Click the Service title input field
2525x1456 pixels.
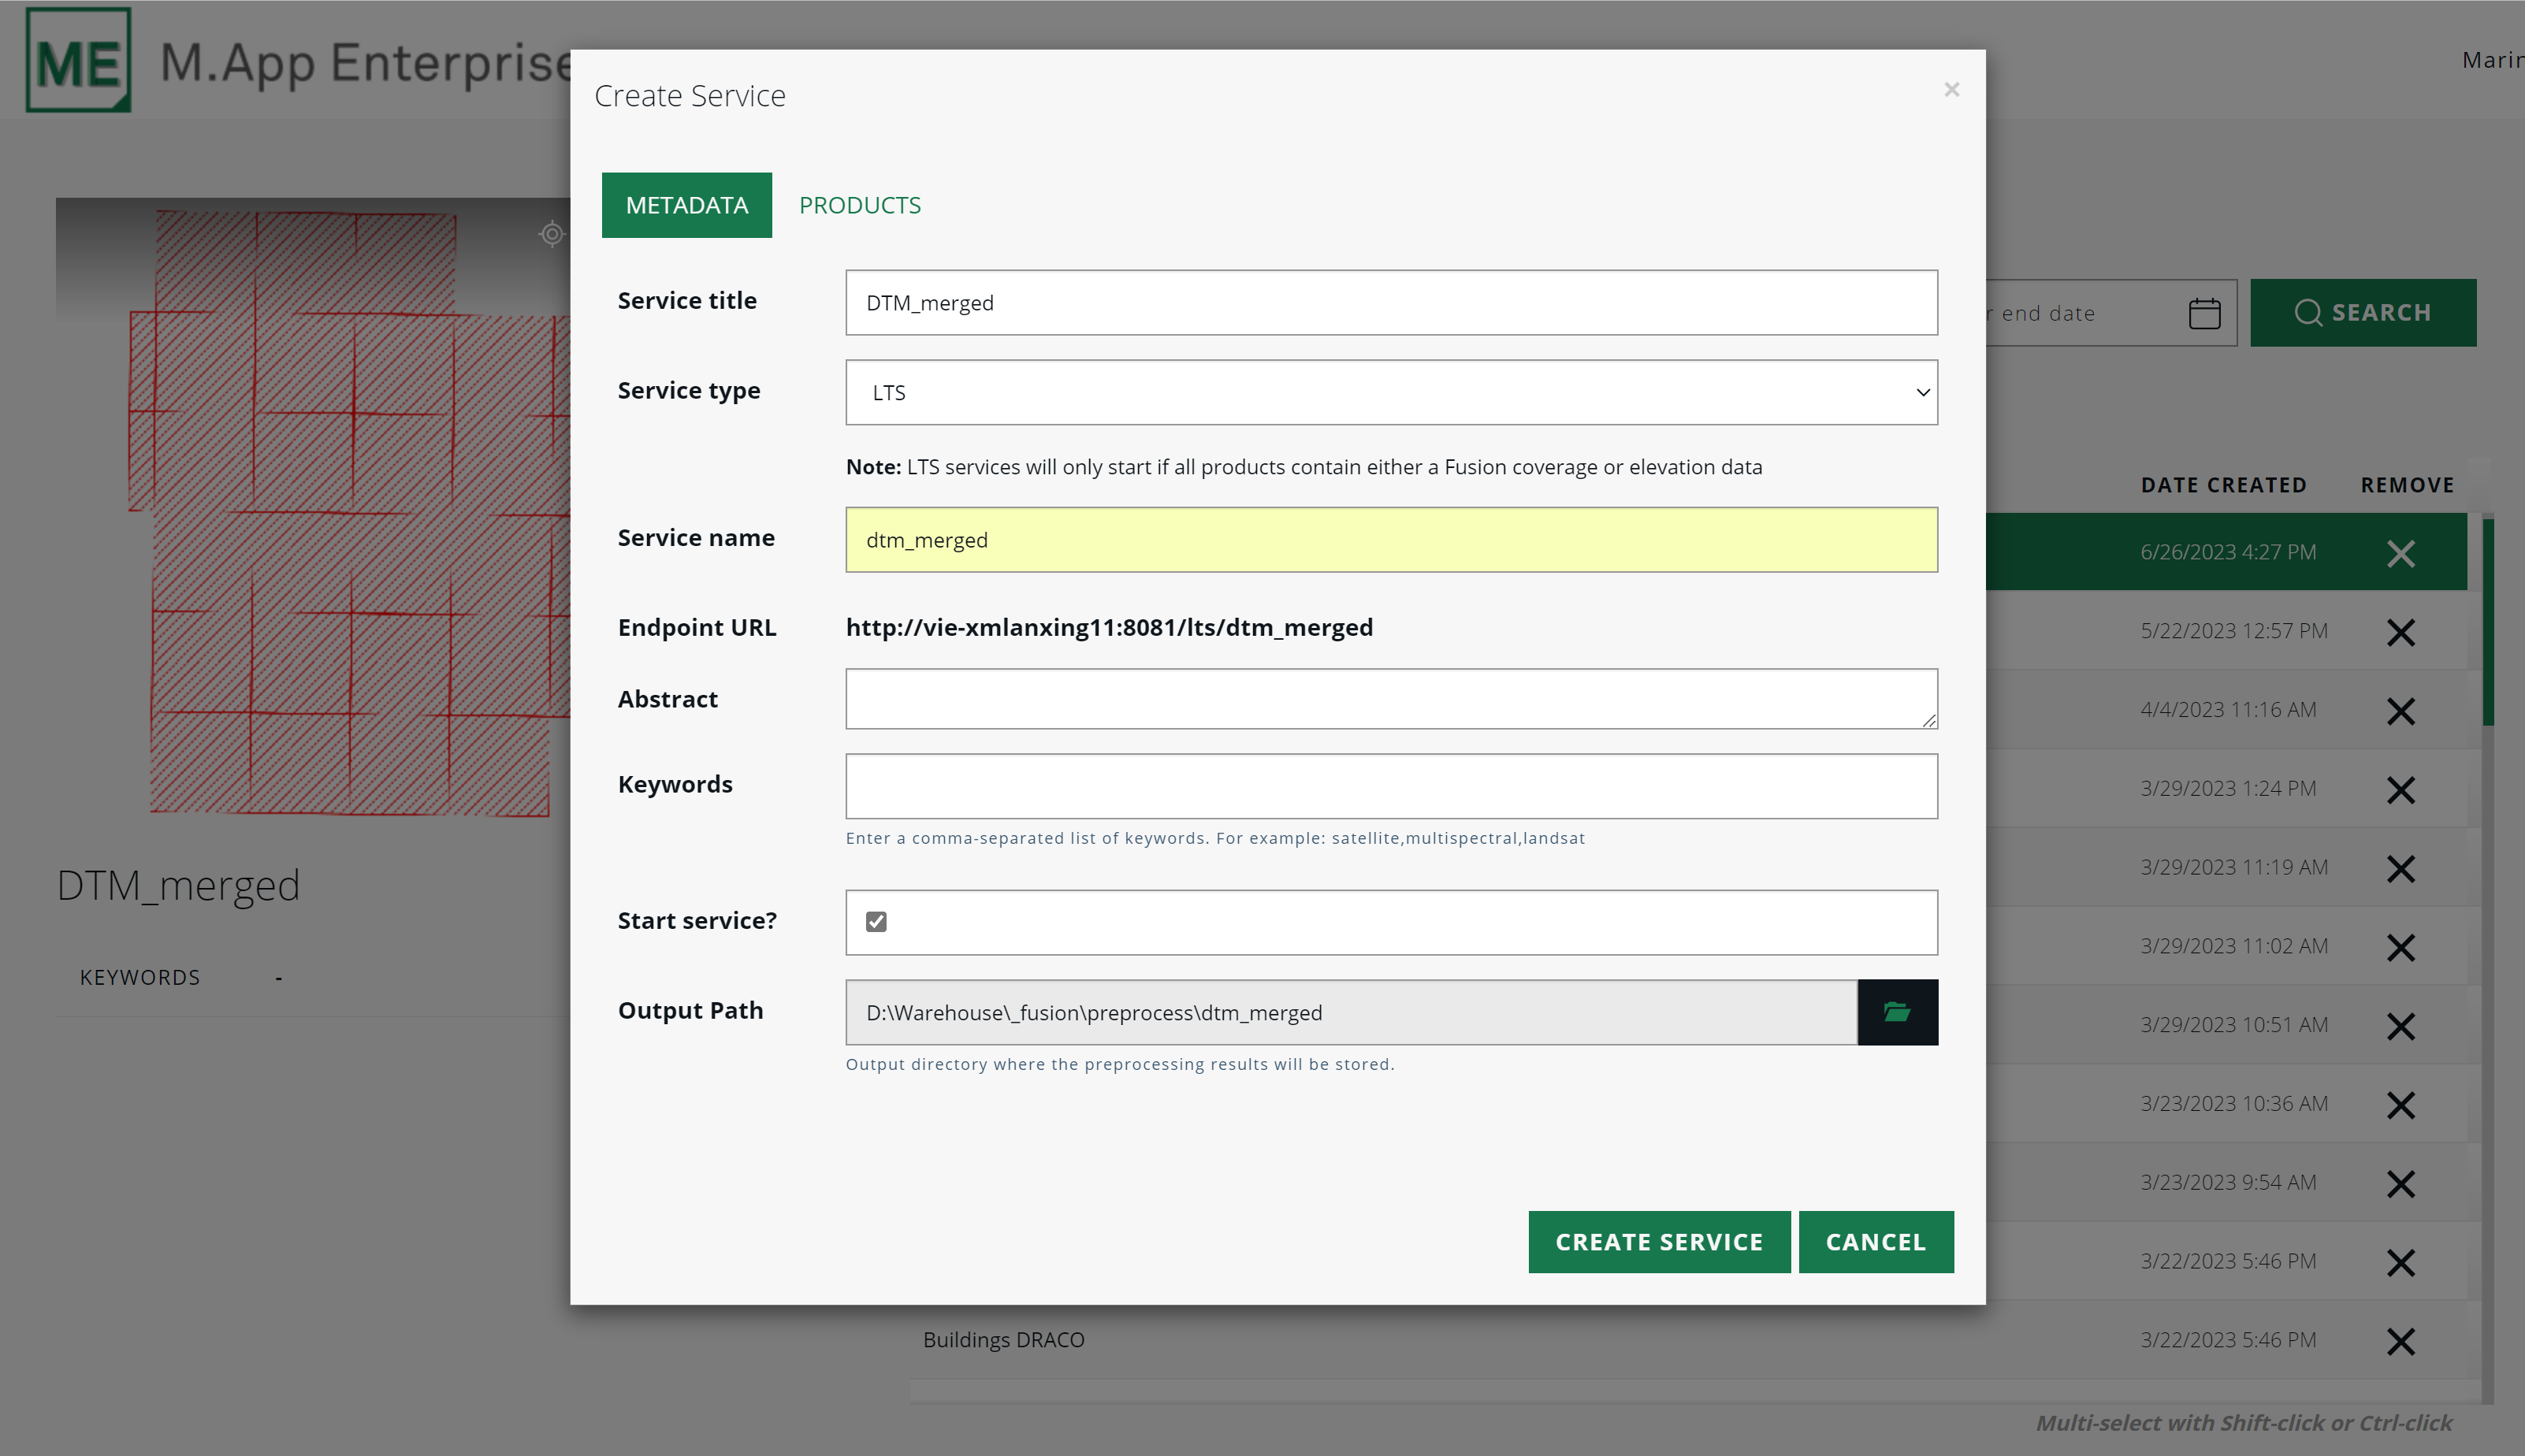[1390, 302]
